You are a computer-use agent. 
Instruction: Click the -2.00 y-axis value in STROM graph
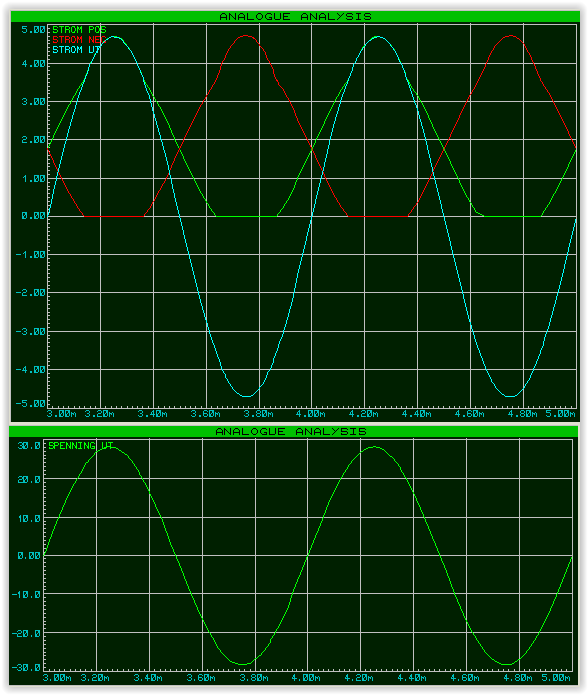tap(31, 293)
